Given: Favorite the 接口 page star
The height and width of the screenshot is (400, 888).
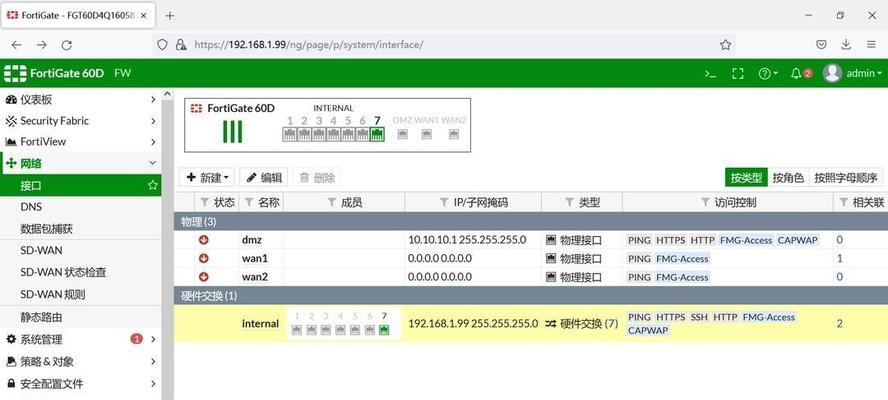Looking at the screenshot, I should (152, 185).
